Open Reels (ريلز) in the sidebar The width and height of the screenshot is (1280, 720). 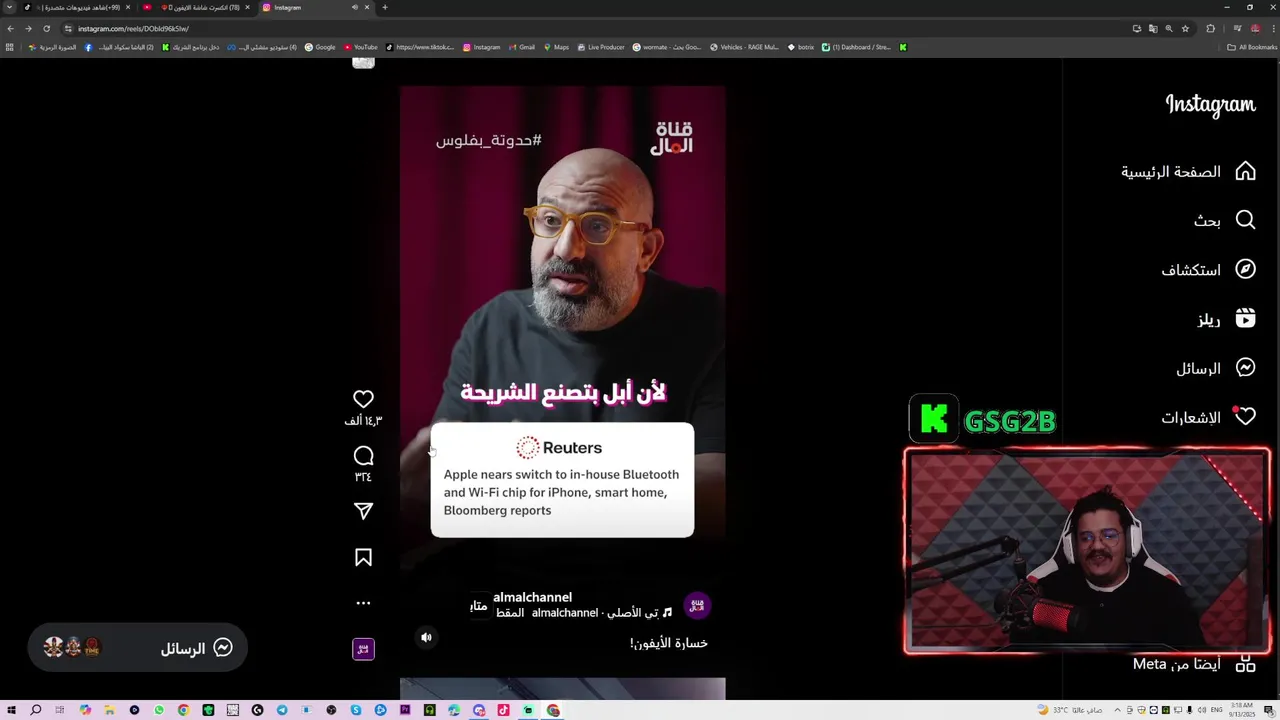1227,319
